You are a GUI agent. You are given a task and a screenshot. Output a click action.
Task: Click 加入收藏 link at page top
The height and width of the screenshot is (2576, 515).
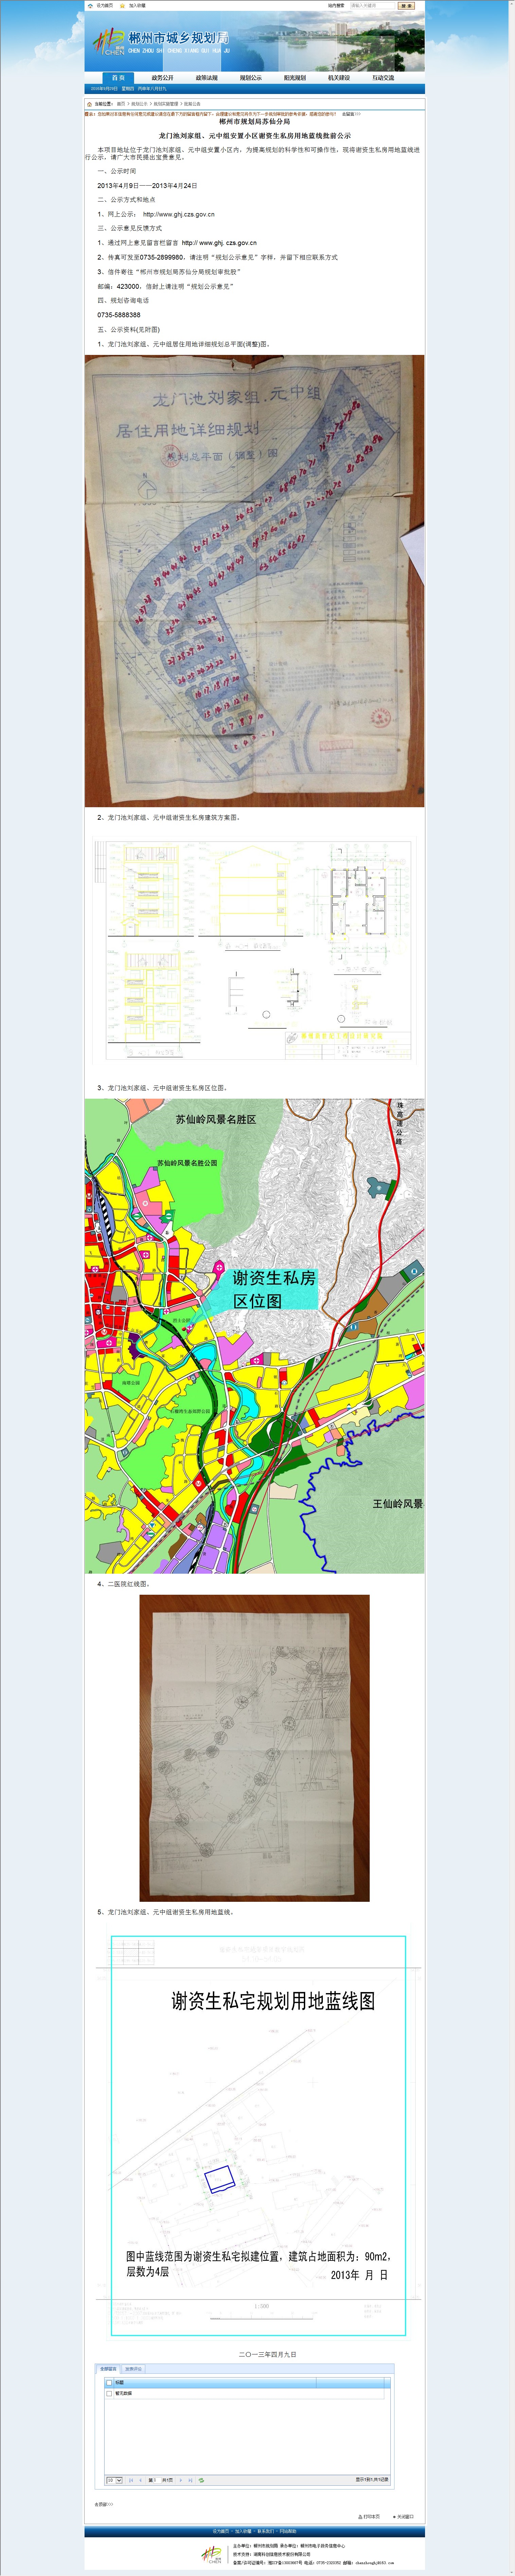(x=137, y=5)
